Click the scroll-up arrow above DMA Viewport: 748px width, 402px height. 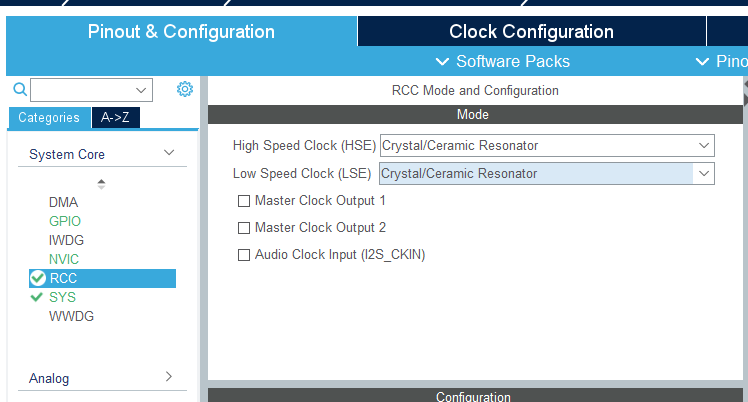tap(101, 184)
